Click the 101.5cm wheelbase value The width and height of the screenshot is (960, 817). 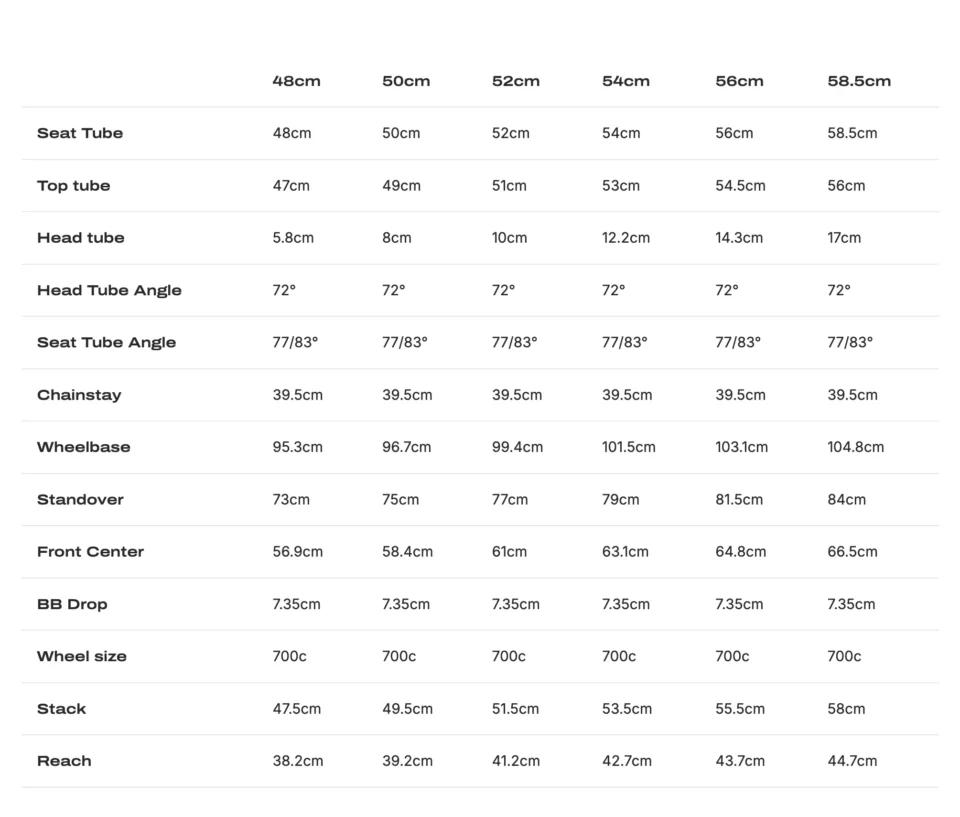click(x=628, y=447)
